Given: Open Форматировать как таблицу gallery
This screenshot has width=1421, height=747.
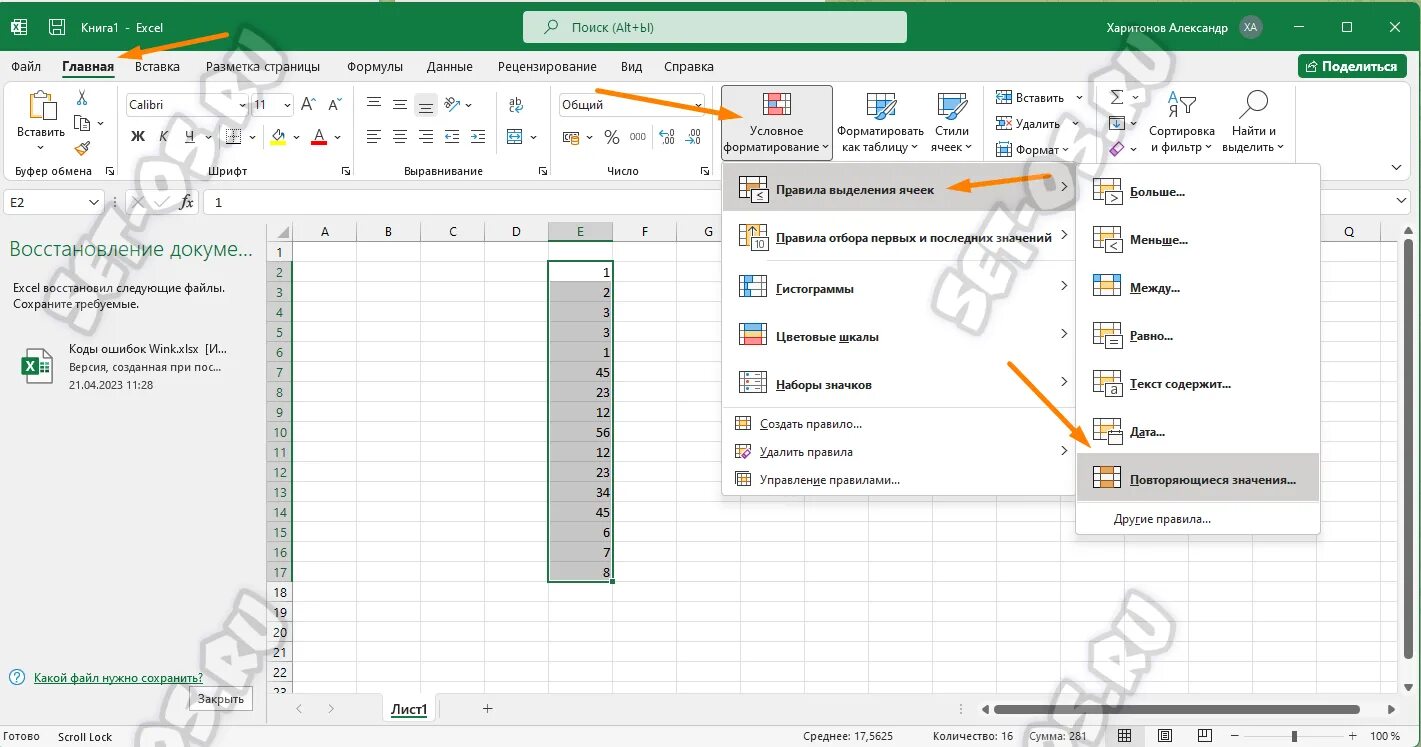Looking at the screenshot, I should [880, 122].
